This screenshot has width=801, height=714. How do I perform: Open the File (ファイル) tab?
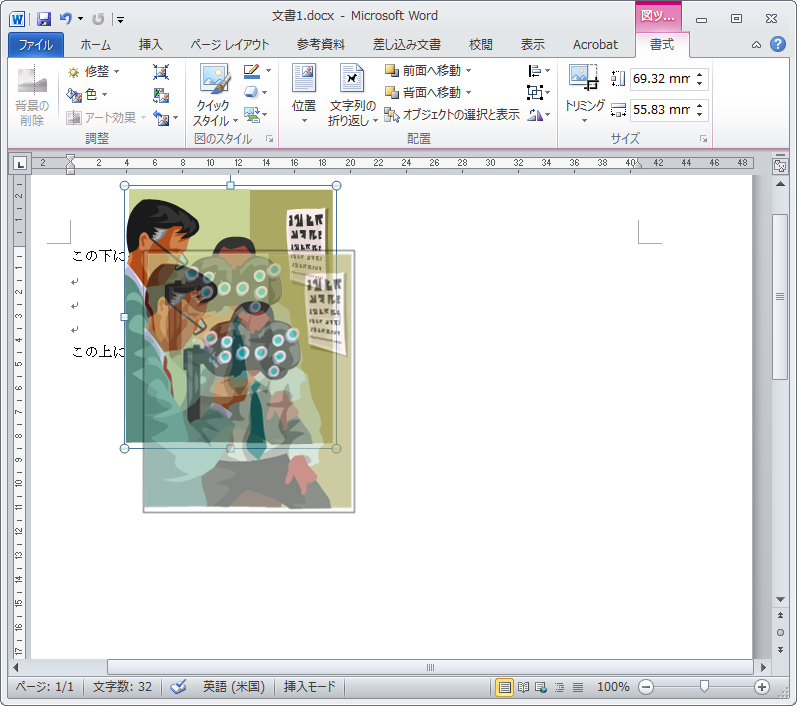pos(36,45)
